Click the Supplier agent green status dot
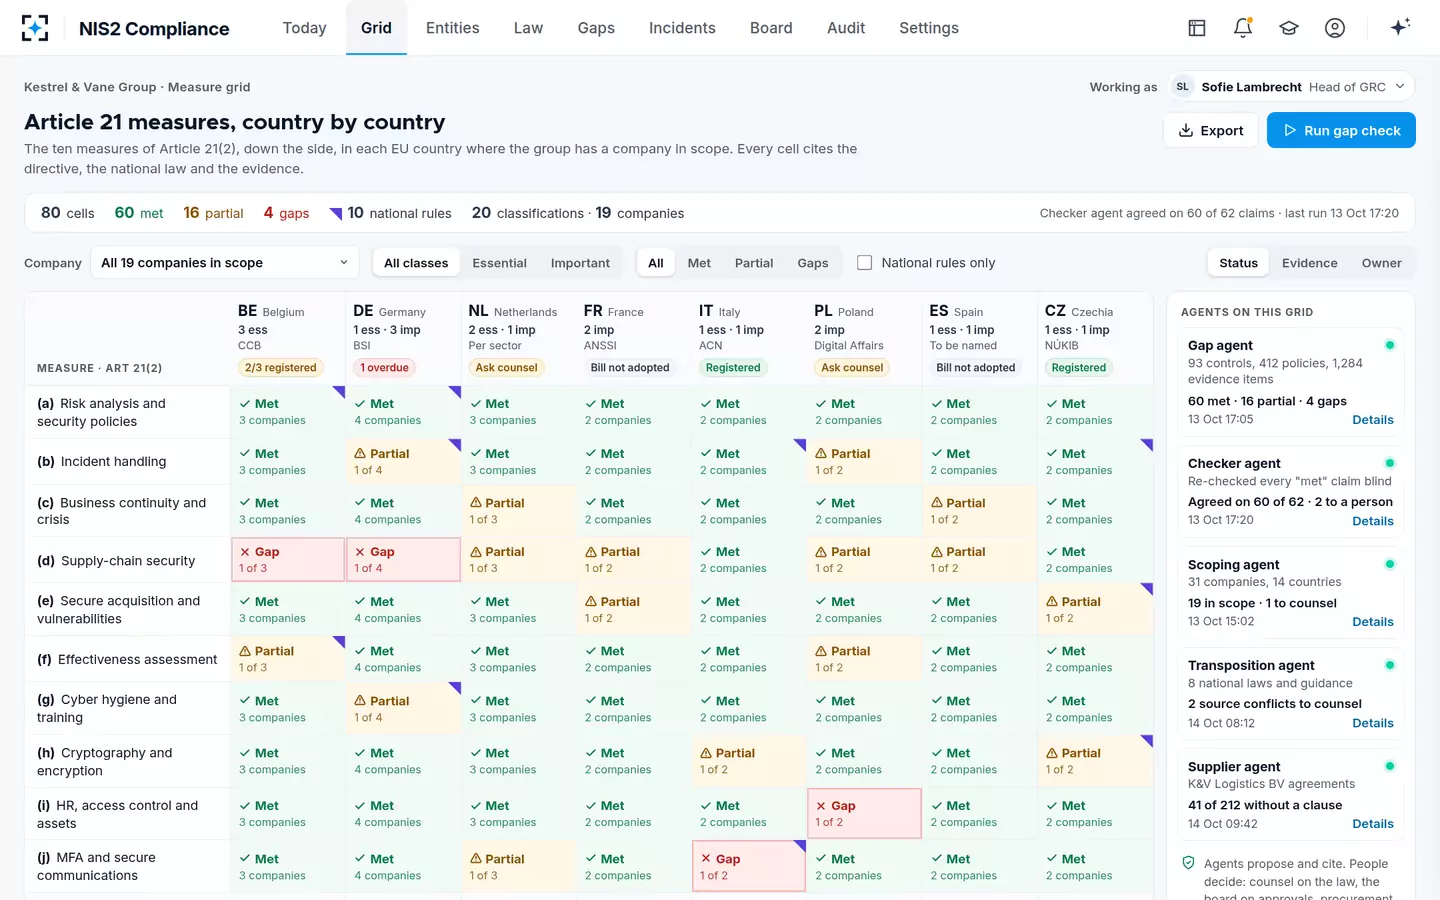Image resolution: width=1440 pixels, height=900 pixels. pyautogui.click(x=1389, y=766)
